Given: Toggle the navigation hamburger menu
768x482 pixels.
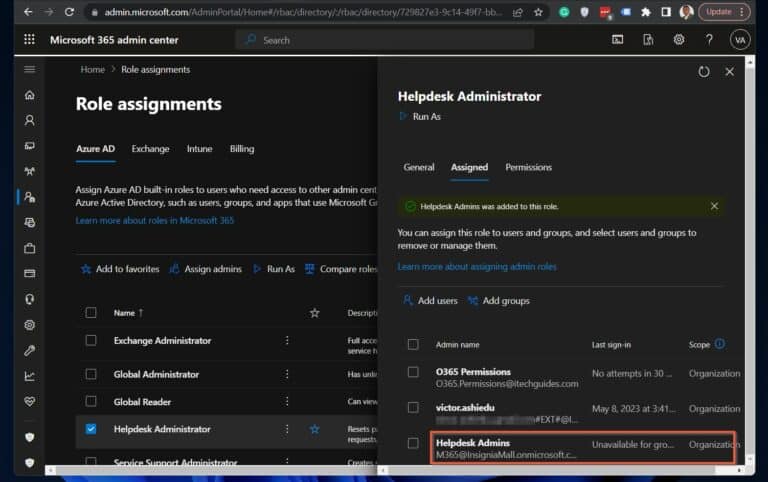Looking at the screenshot, I should pos(29,69).
